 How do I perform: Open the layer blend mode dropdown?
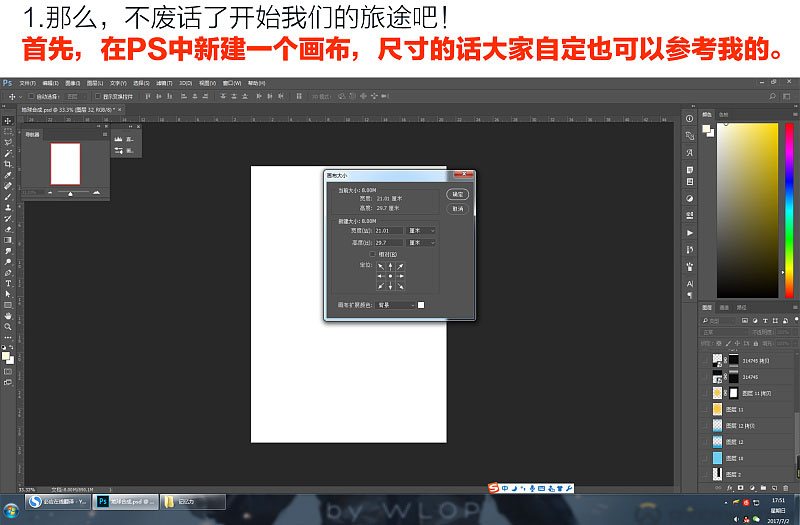(724, 332)
